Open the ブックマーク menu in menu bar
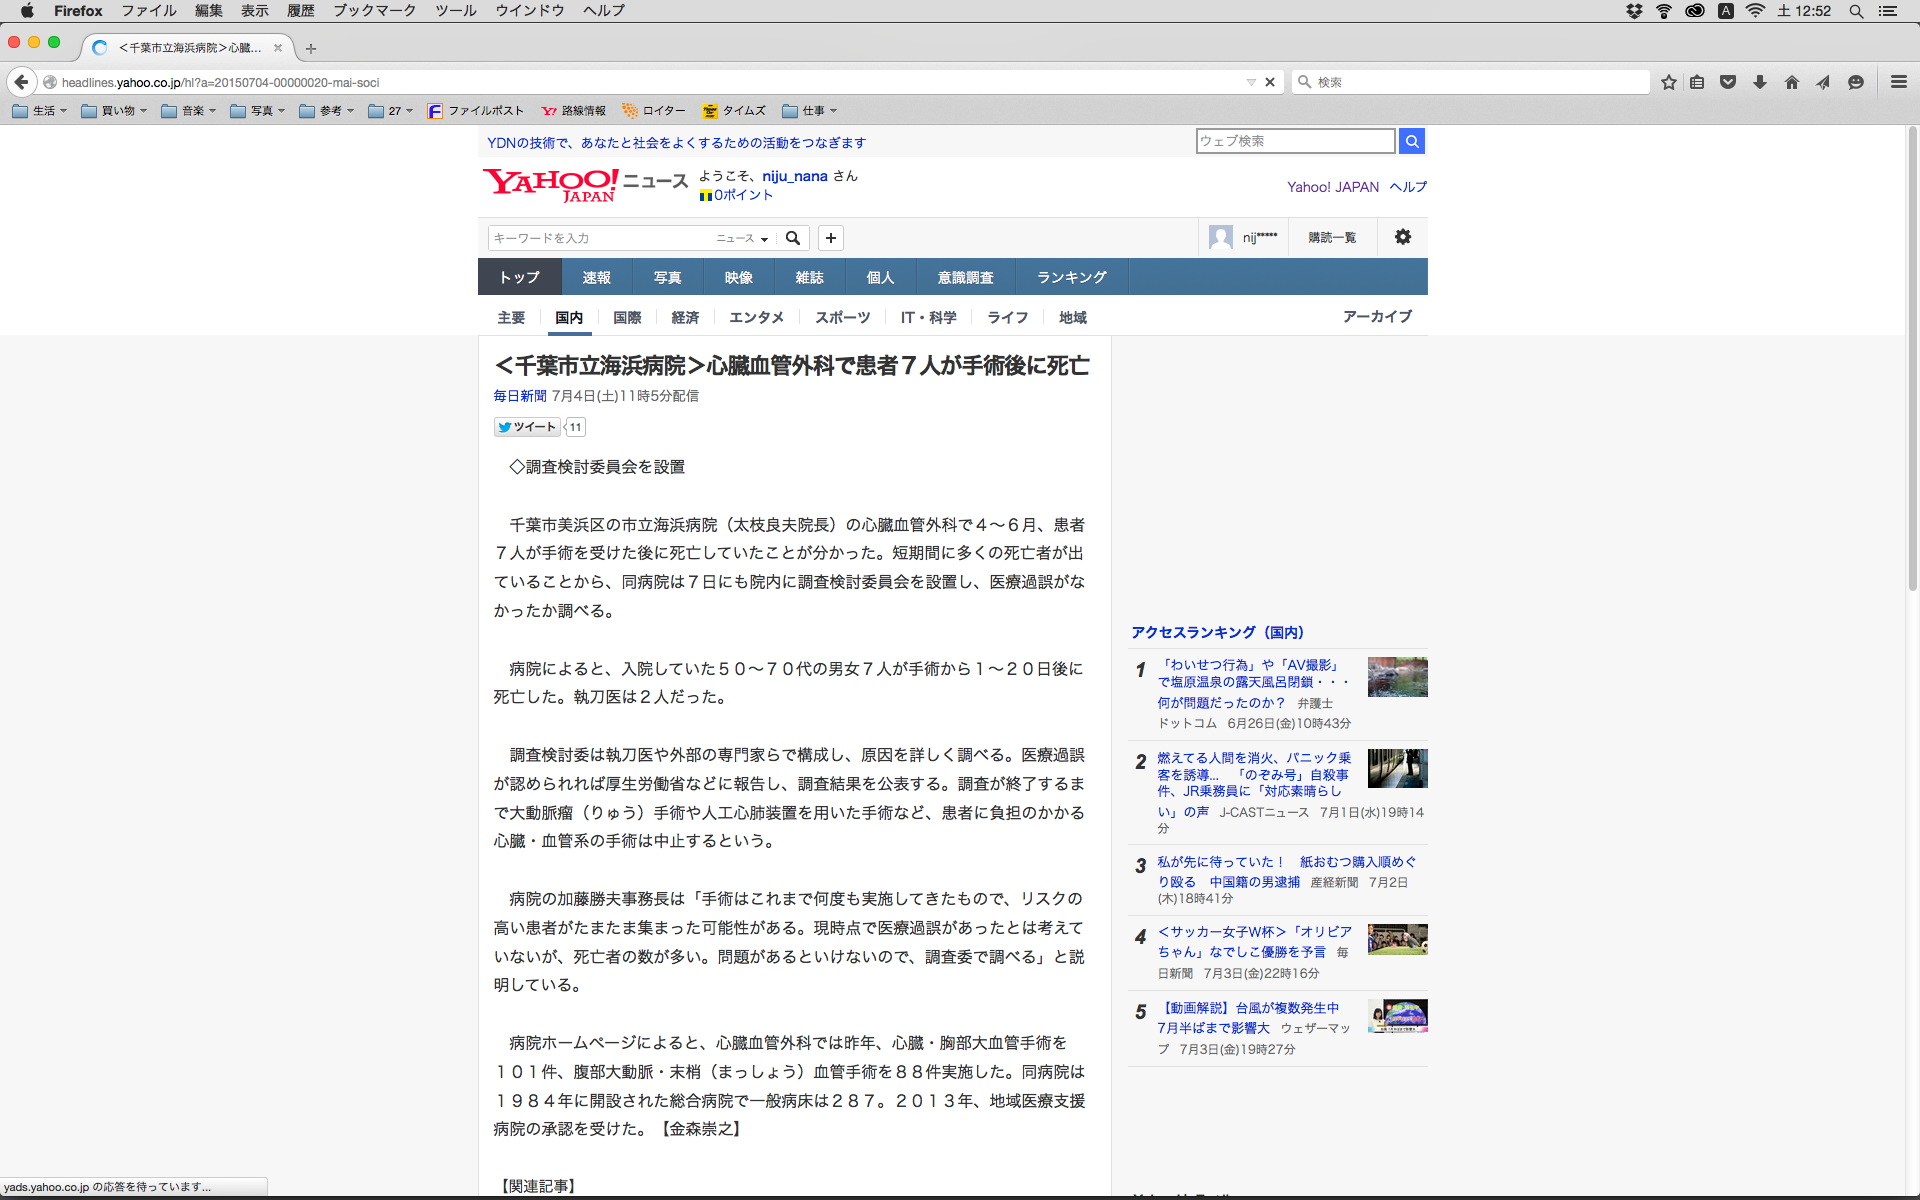 tap(374, 11)
